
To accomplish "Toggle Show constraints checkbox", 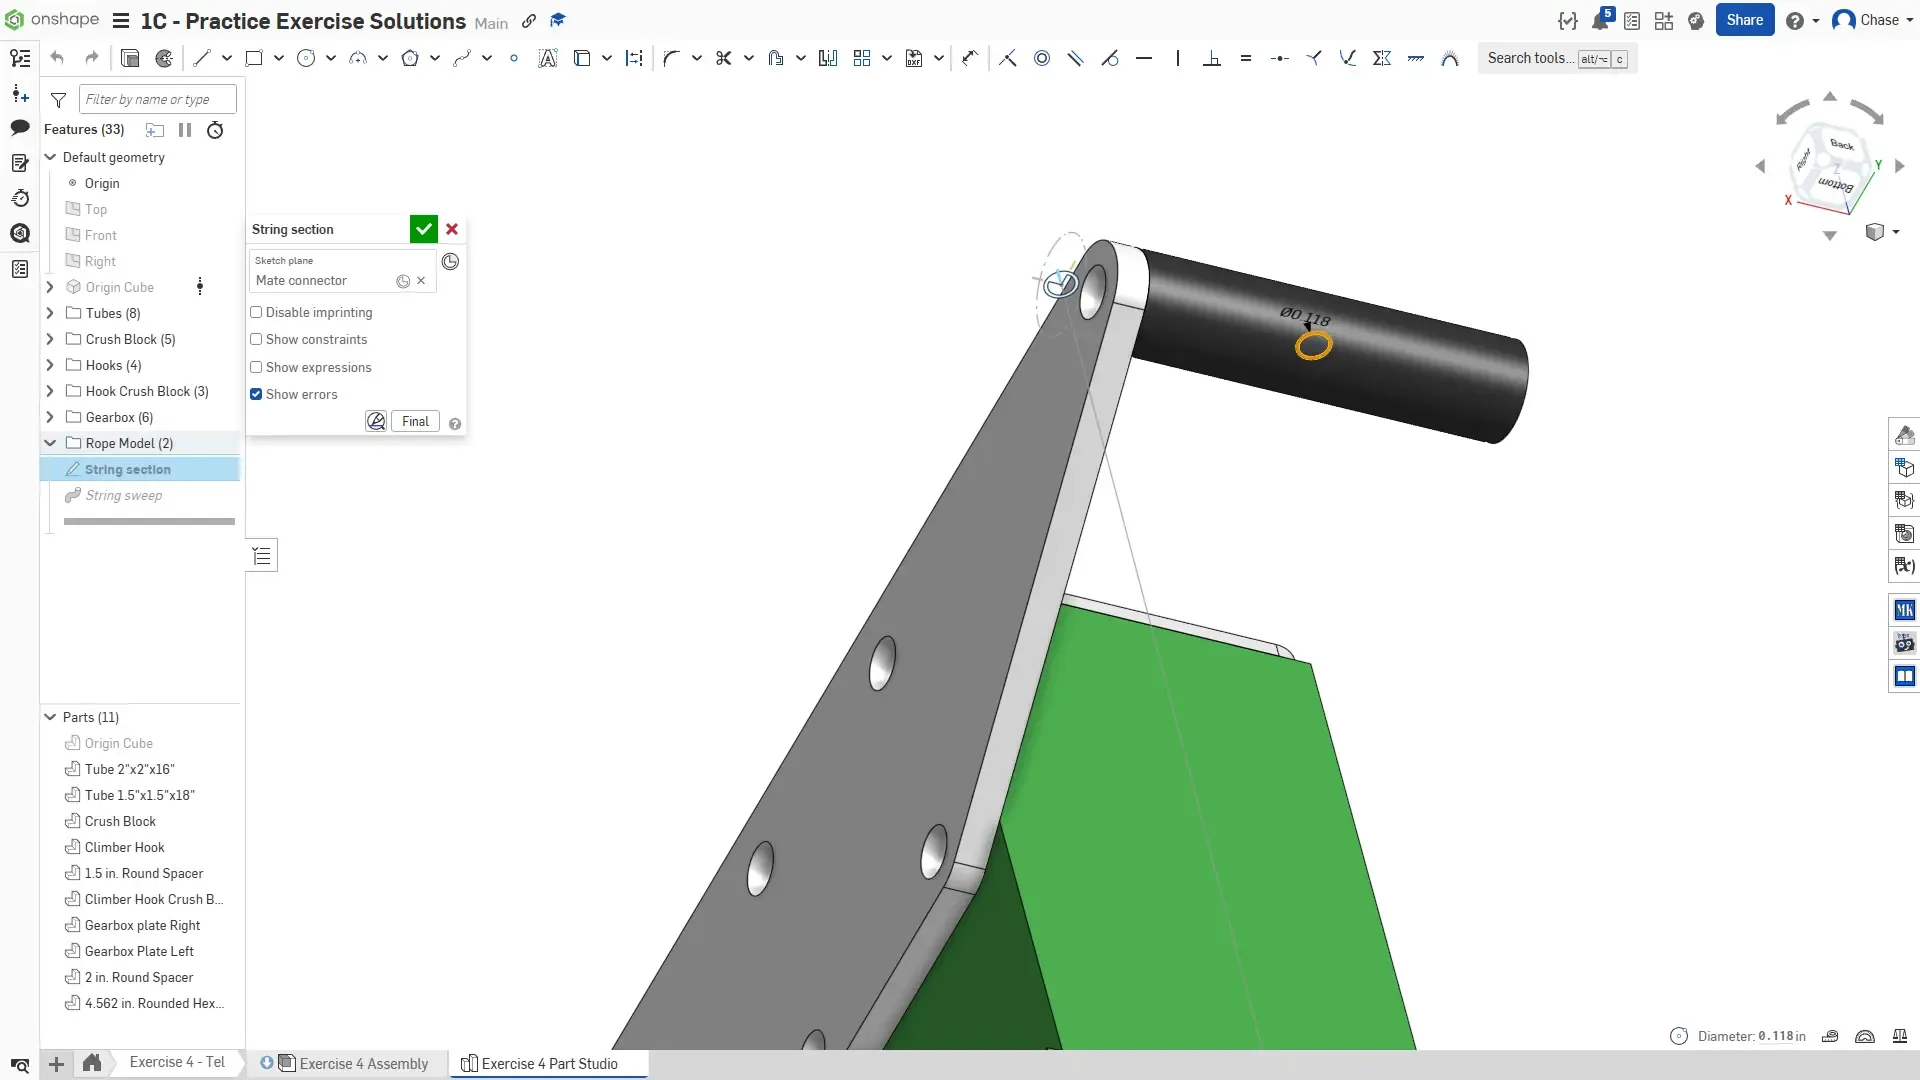I will point(256,339).
